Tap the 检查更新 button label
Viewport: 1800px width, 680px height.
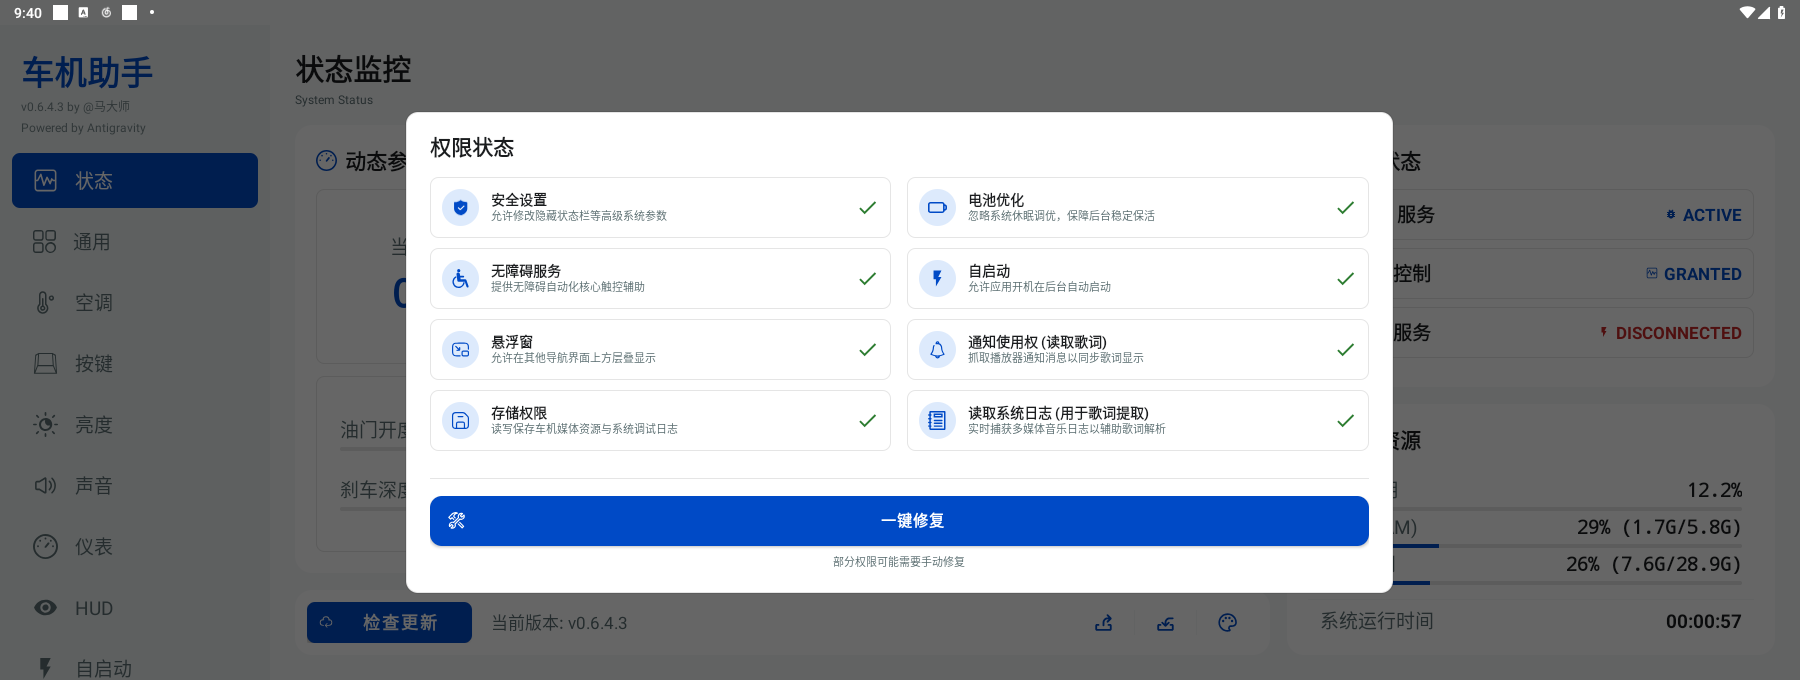(400, 623)
